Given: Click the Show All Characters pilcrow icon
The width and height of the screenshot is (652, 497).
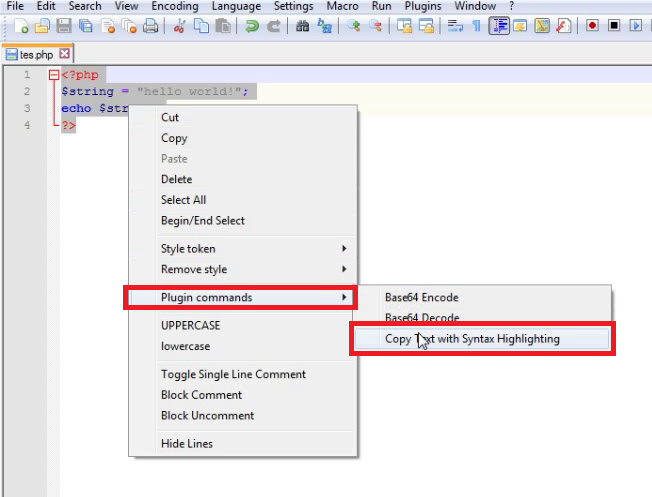Looking at the screenshot, I should point(476,26).
